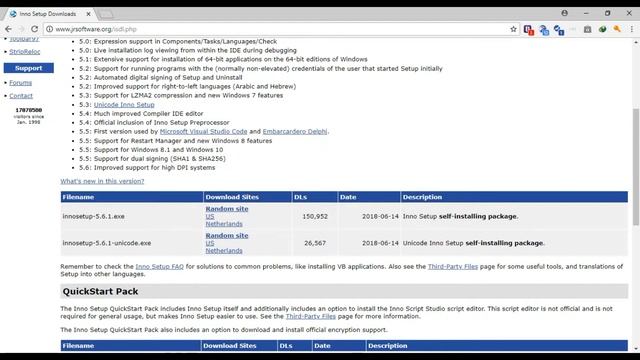The height and width of the screenshot is (360, 640).
Task: Open the light-blue badged extension icon
Action: 544,30
